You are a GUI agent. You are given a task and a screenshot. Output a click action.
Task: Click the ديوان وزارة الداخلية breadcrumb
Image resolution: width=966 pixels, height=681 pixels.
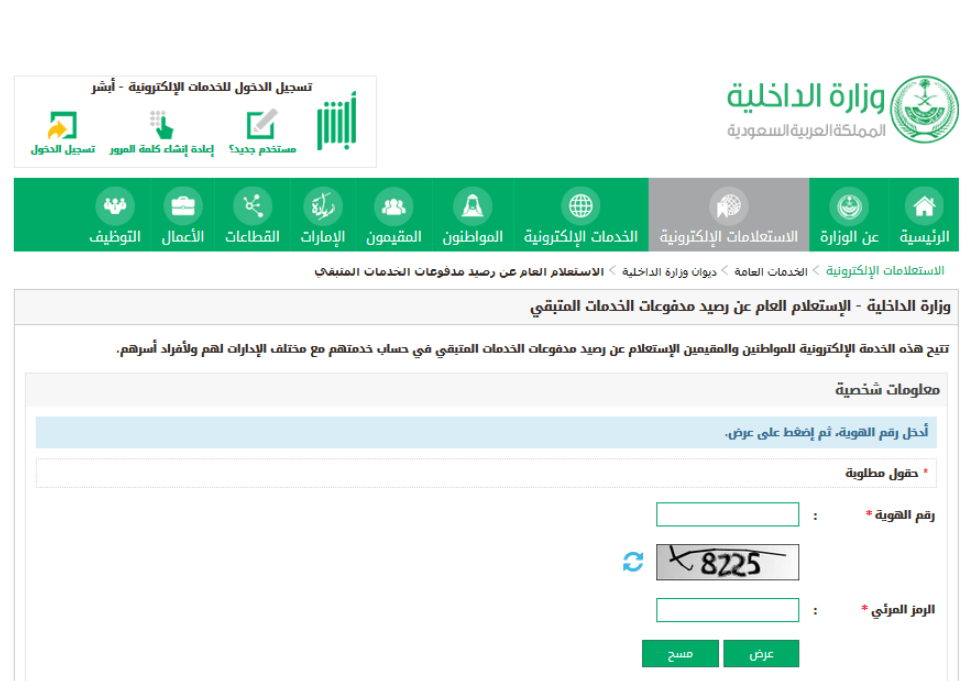[669, 272]
